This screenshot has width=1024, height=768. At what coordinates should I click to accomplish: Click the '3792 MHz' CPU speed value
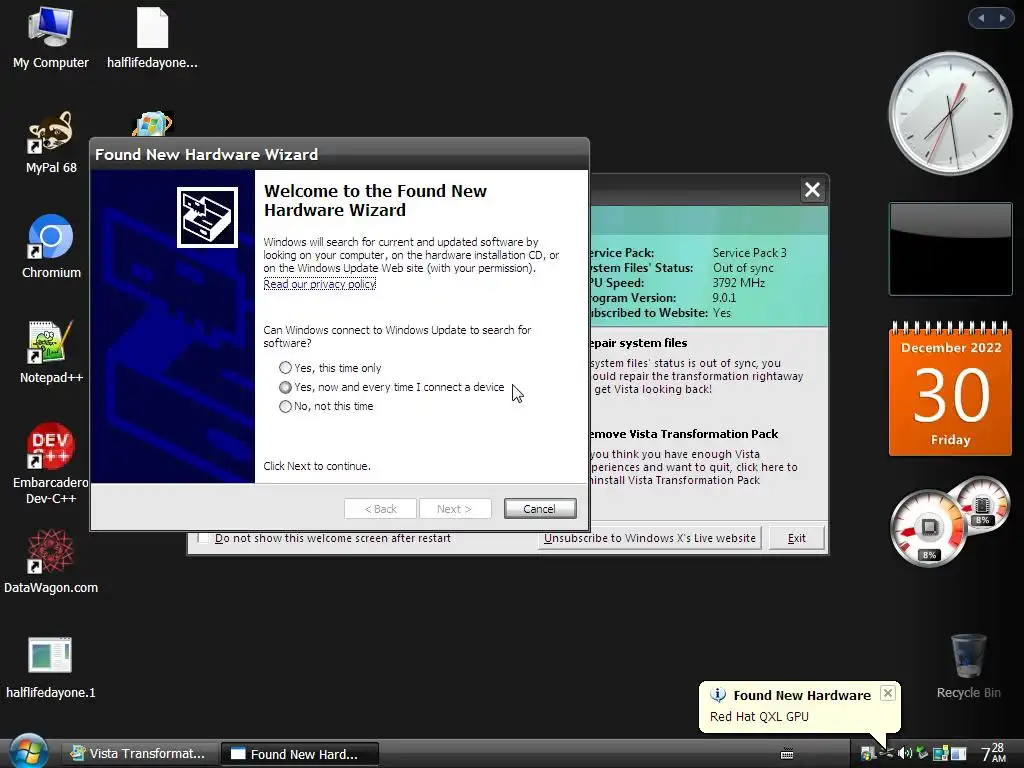click(x=739, y=283)
